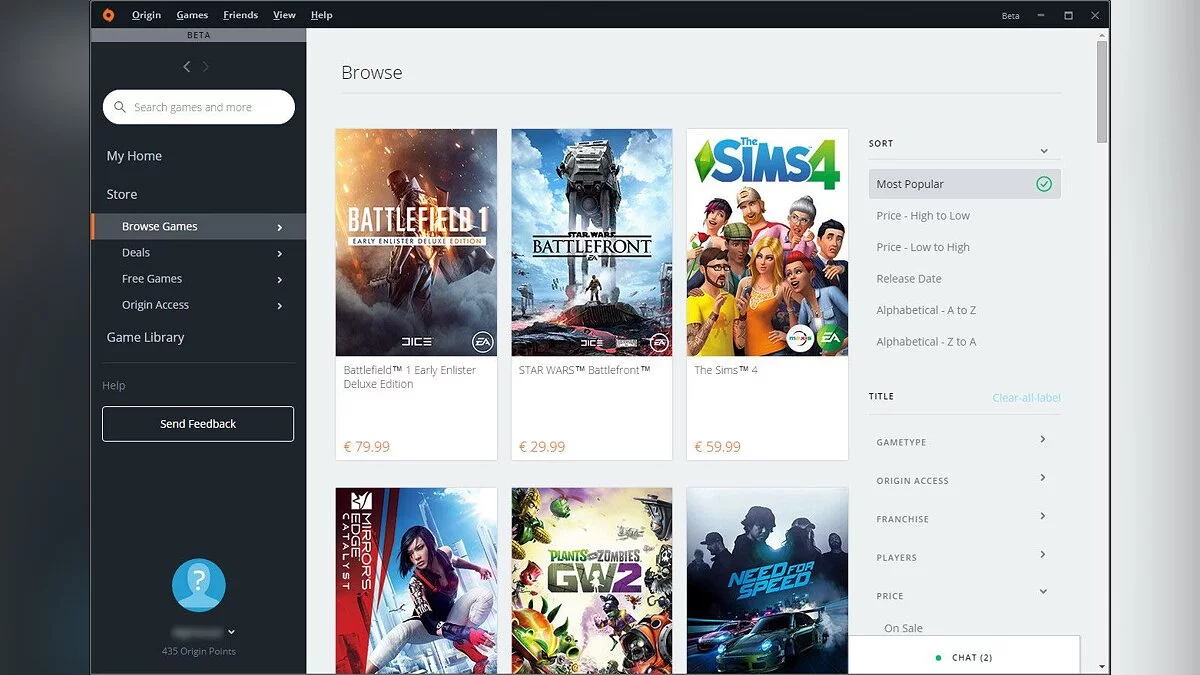This screenshot has width=1200, height=675.
Task: Expand Browse Games submenu arrow
Action: tap(279, 227)
